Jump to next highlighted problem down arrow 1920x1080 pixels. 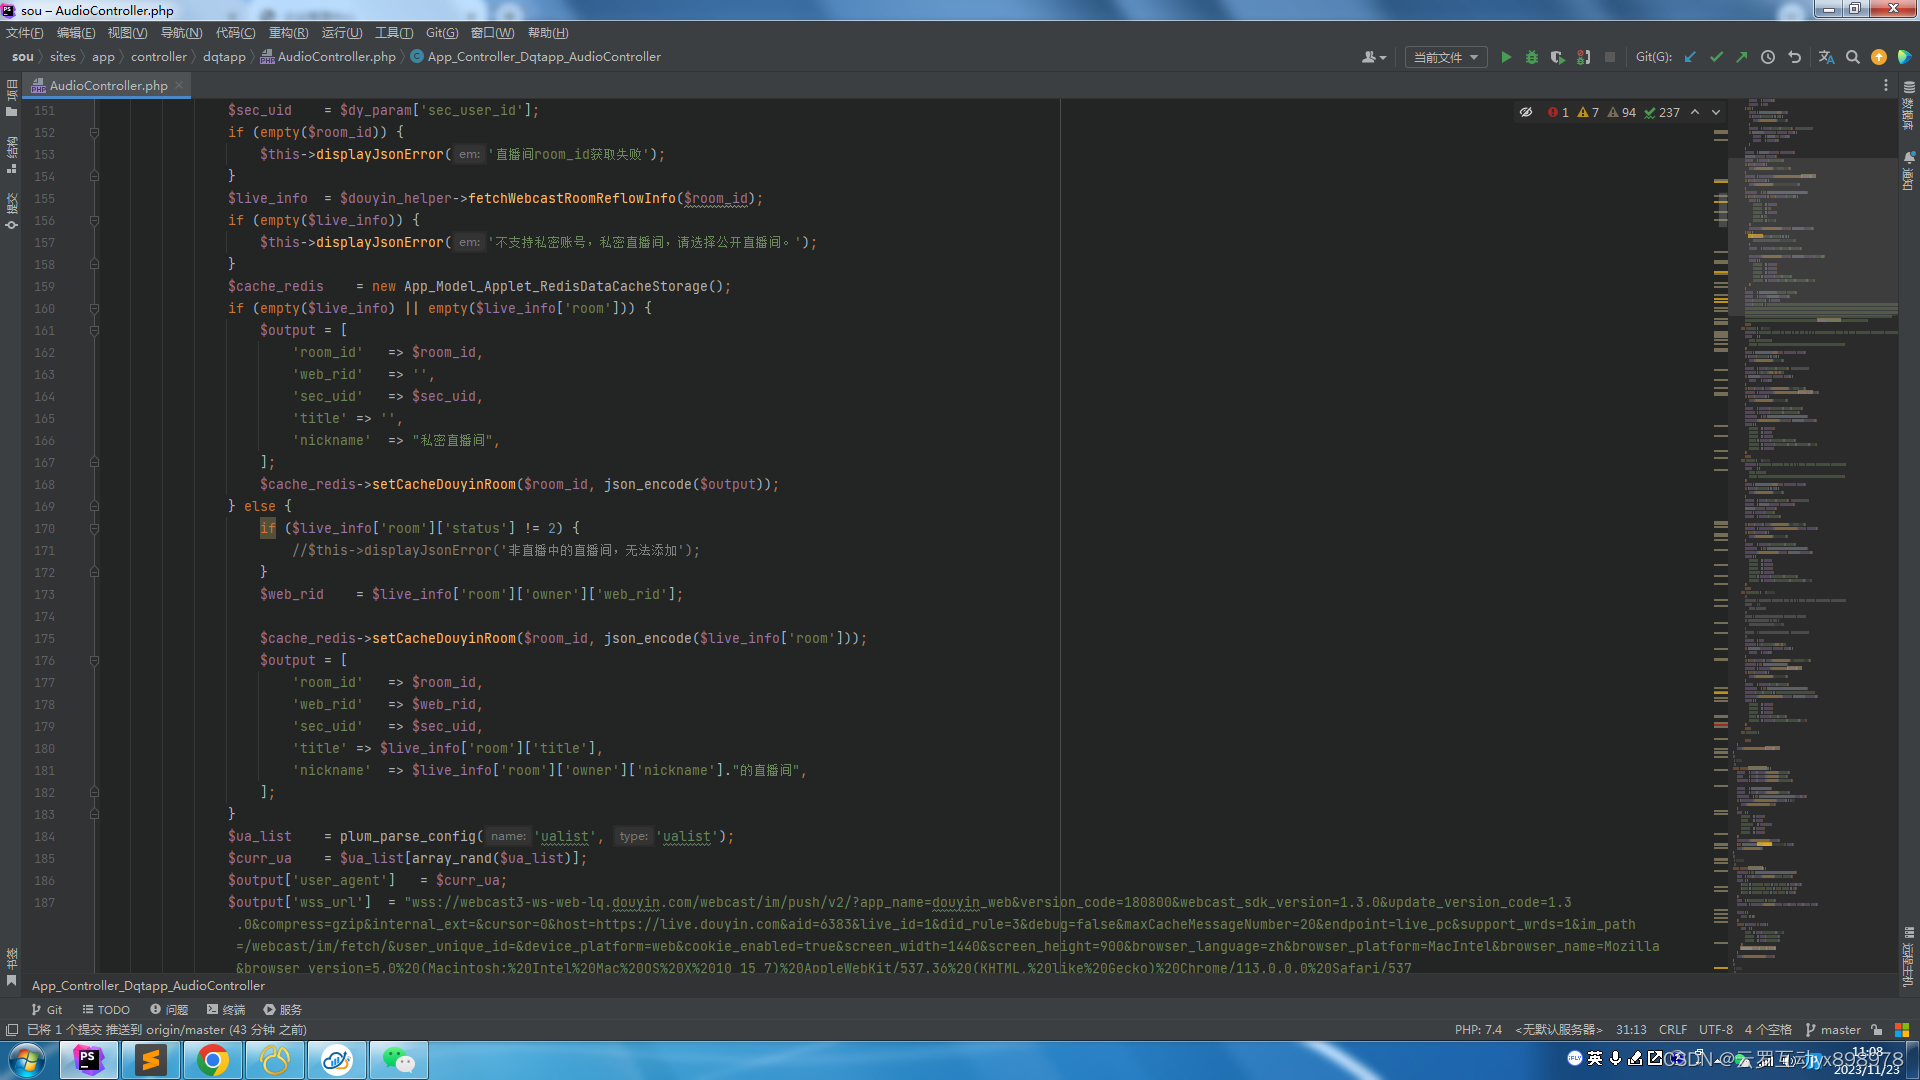pyautogui.click(x=1716, y=112)
